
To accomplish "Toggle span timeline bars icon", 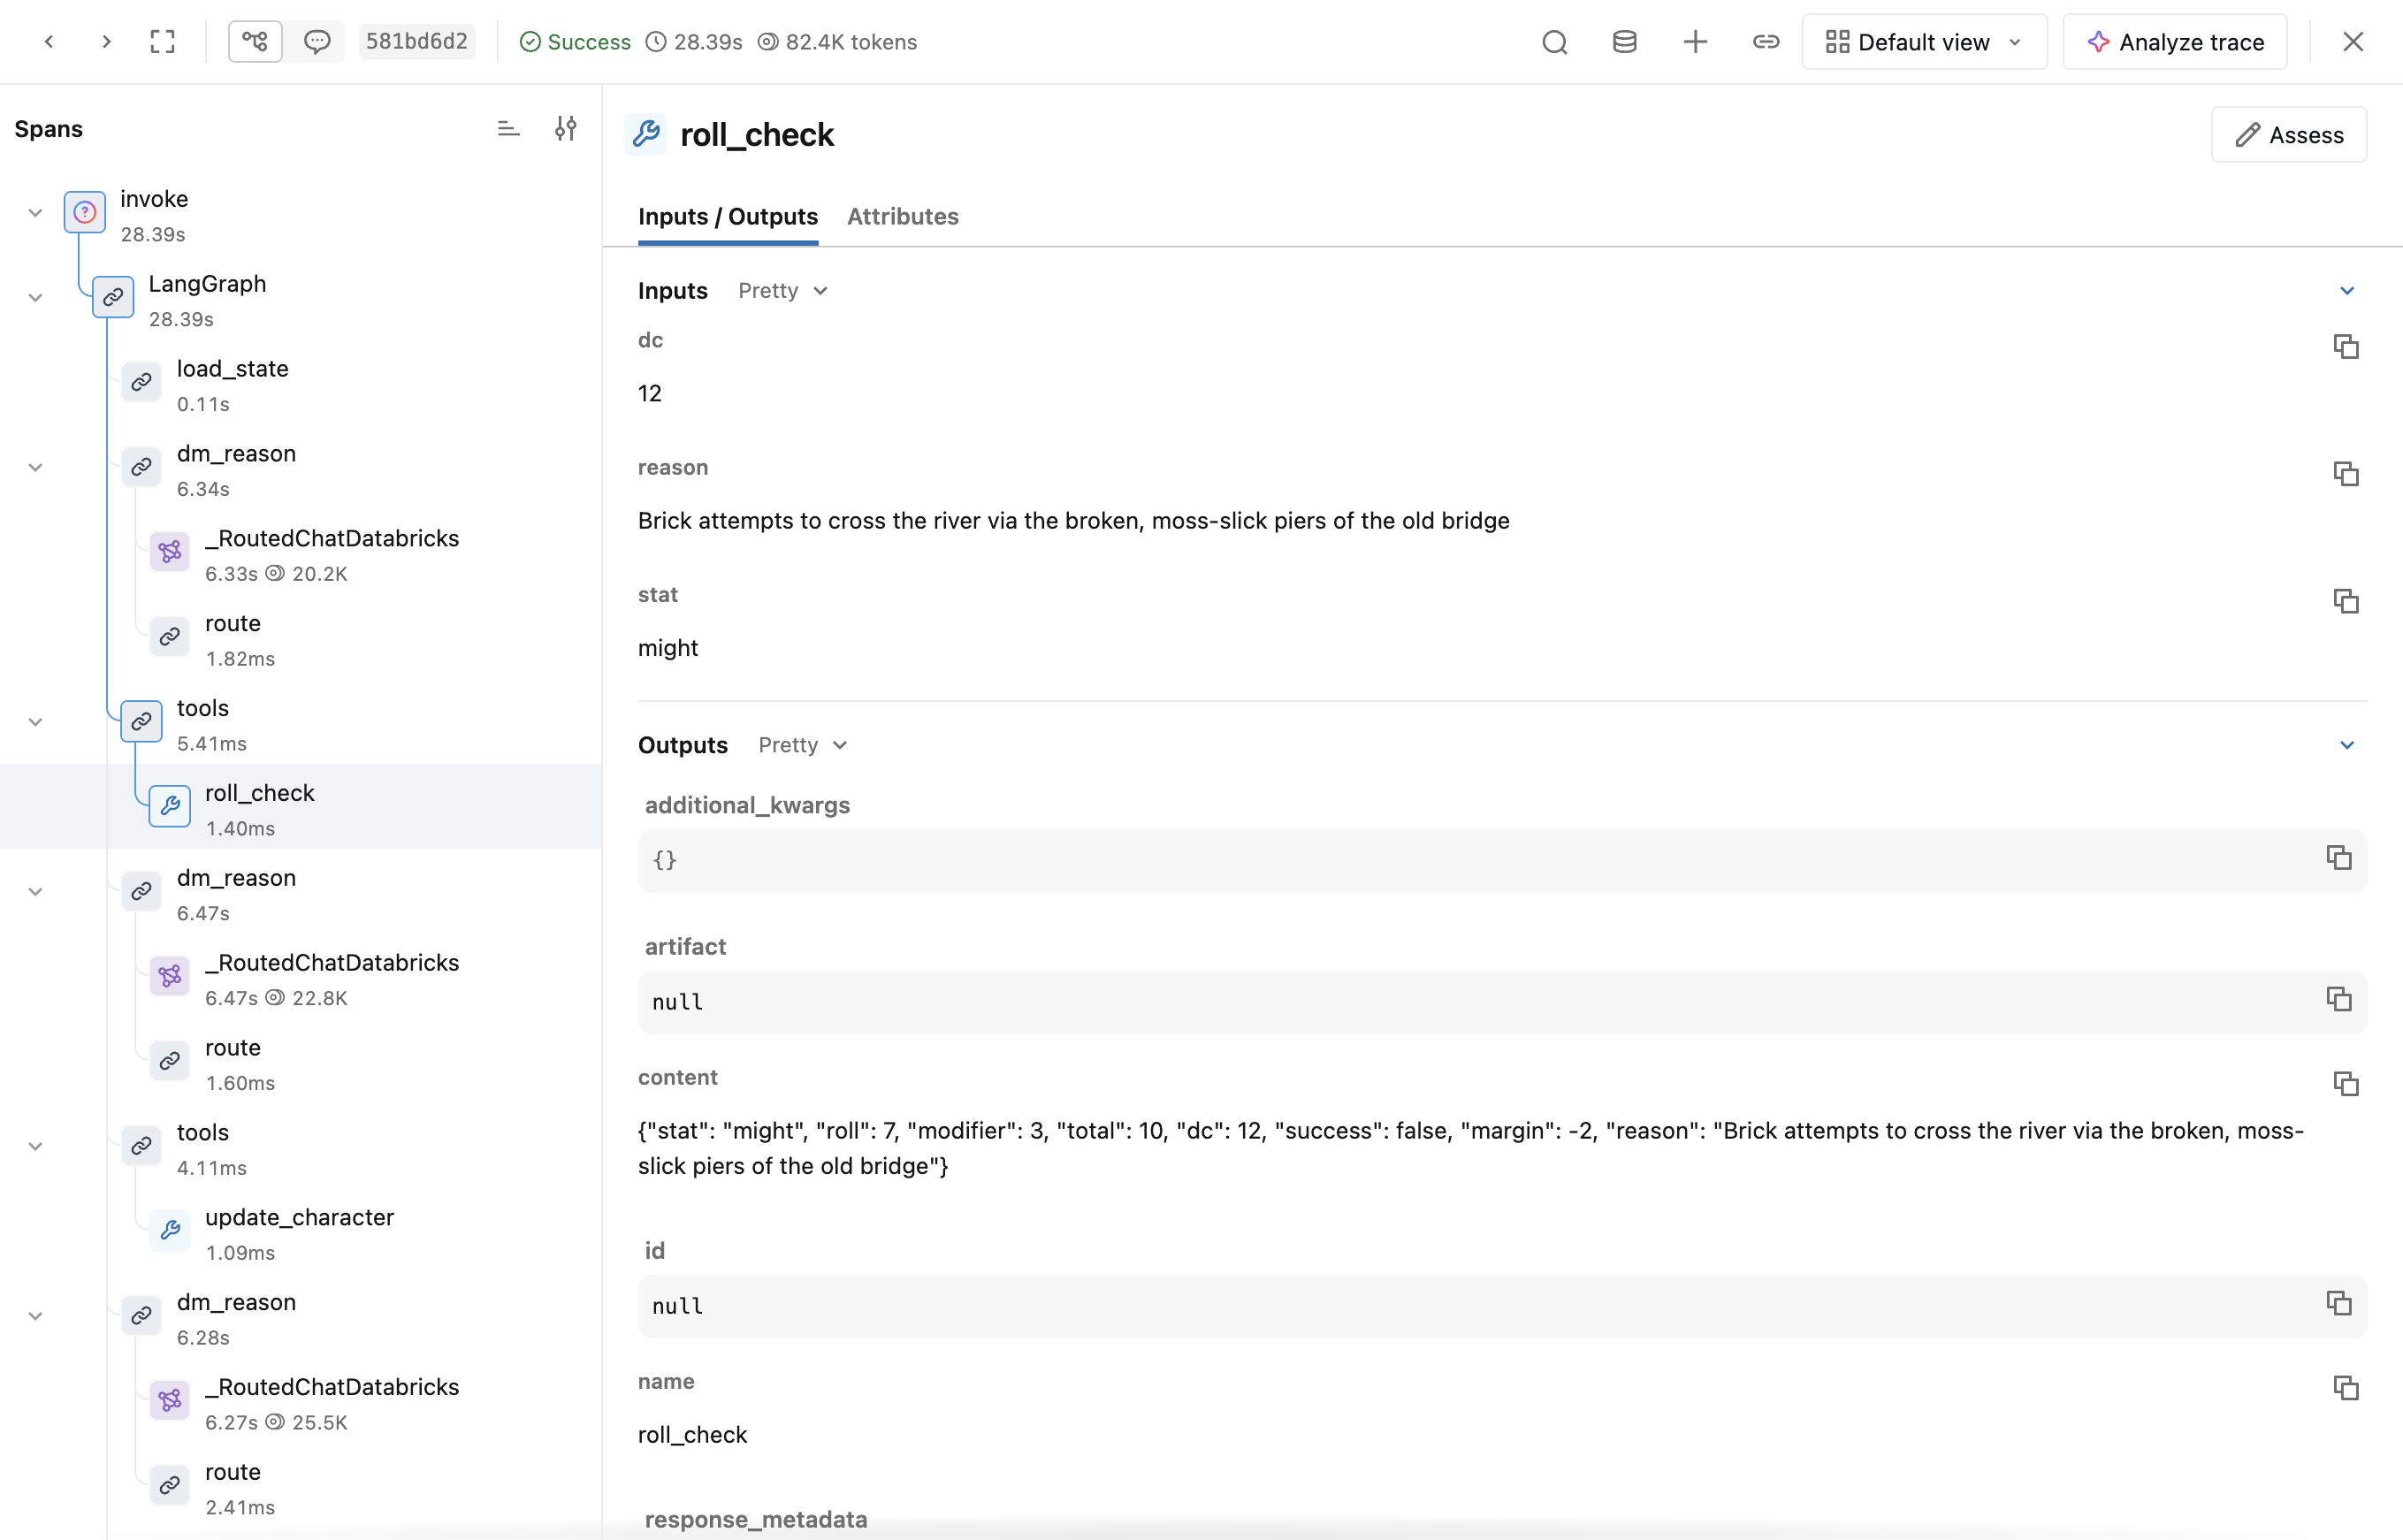I will coord(508,128).
